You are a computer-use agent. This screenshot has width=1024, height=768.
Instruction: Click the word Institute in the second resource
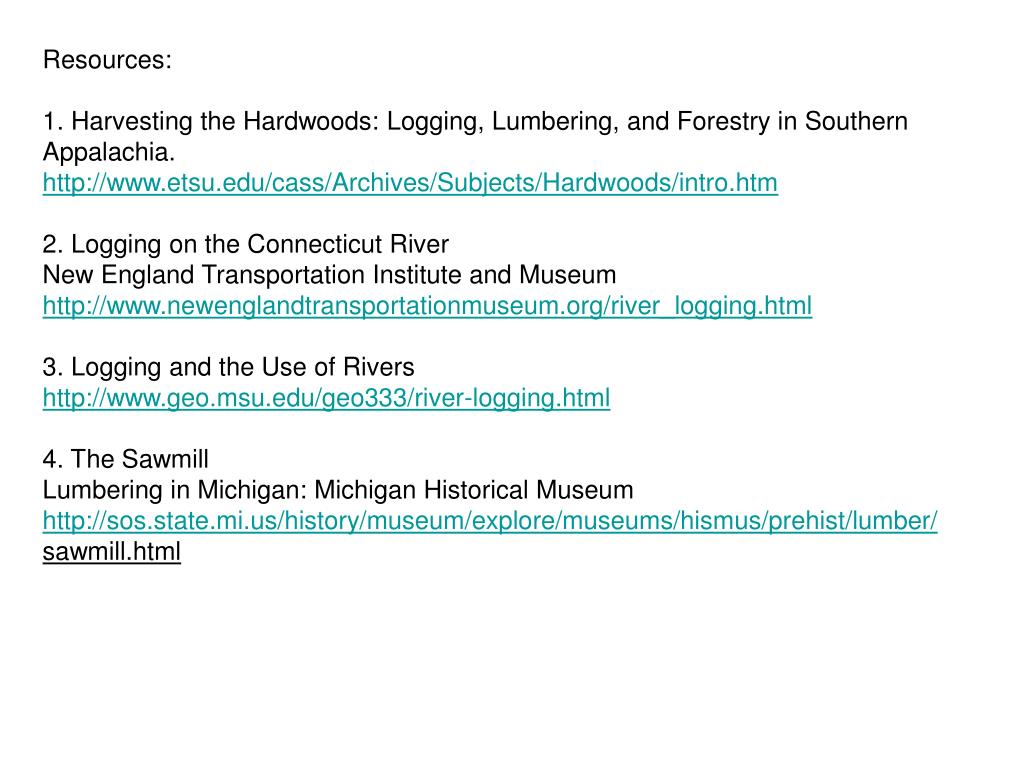tap(417, 275)
